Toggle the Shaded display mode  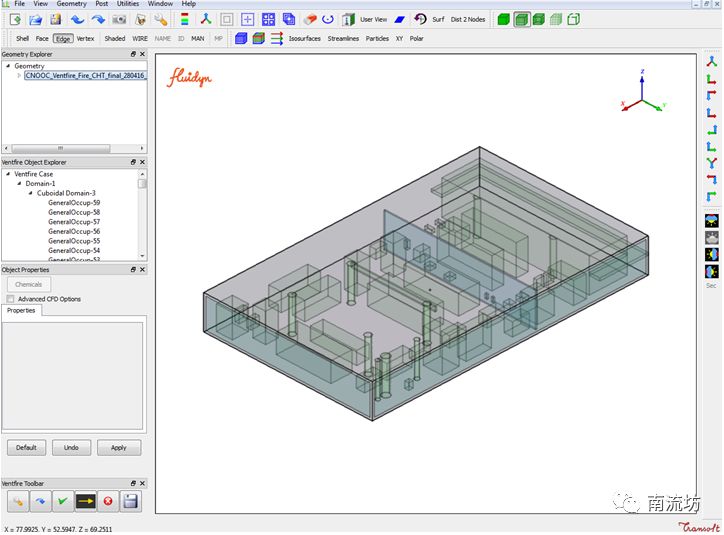click(115, 39)
